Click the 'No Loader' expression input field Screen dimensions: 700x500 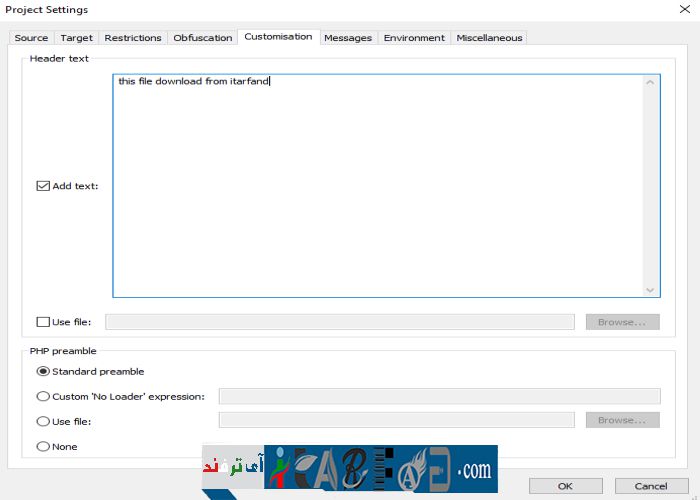tap(439, 396)
